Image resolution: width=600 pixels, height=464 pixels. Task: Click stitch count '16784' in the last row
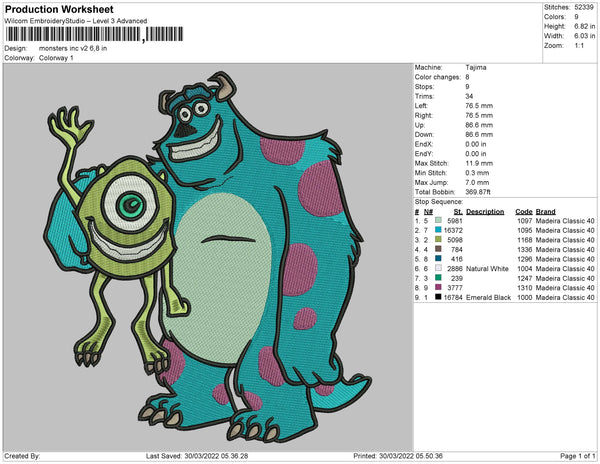pyautogui.click(x=453, y=297)
